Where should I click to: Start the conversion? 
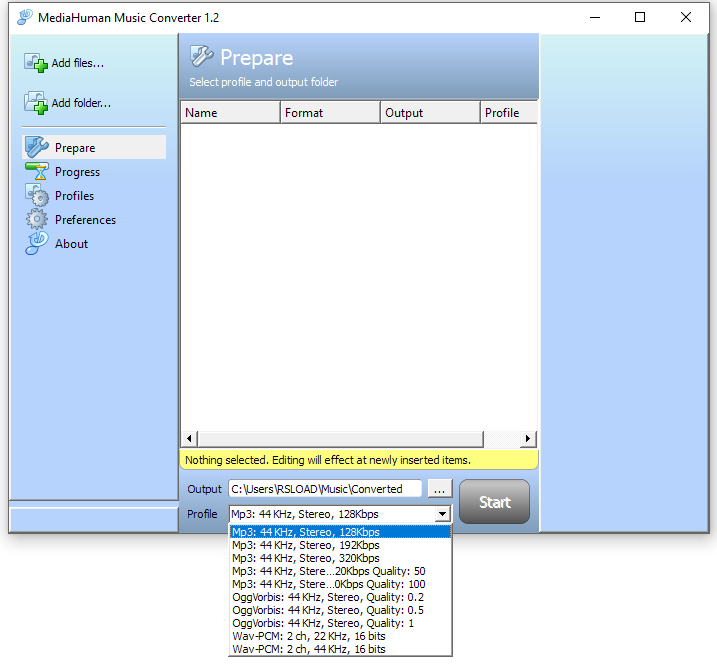pos(494,502)
